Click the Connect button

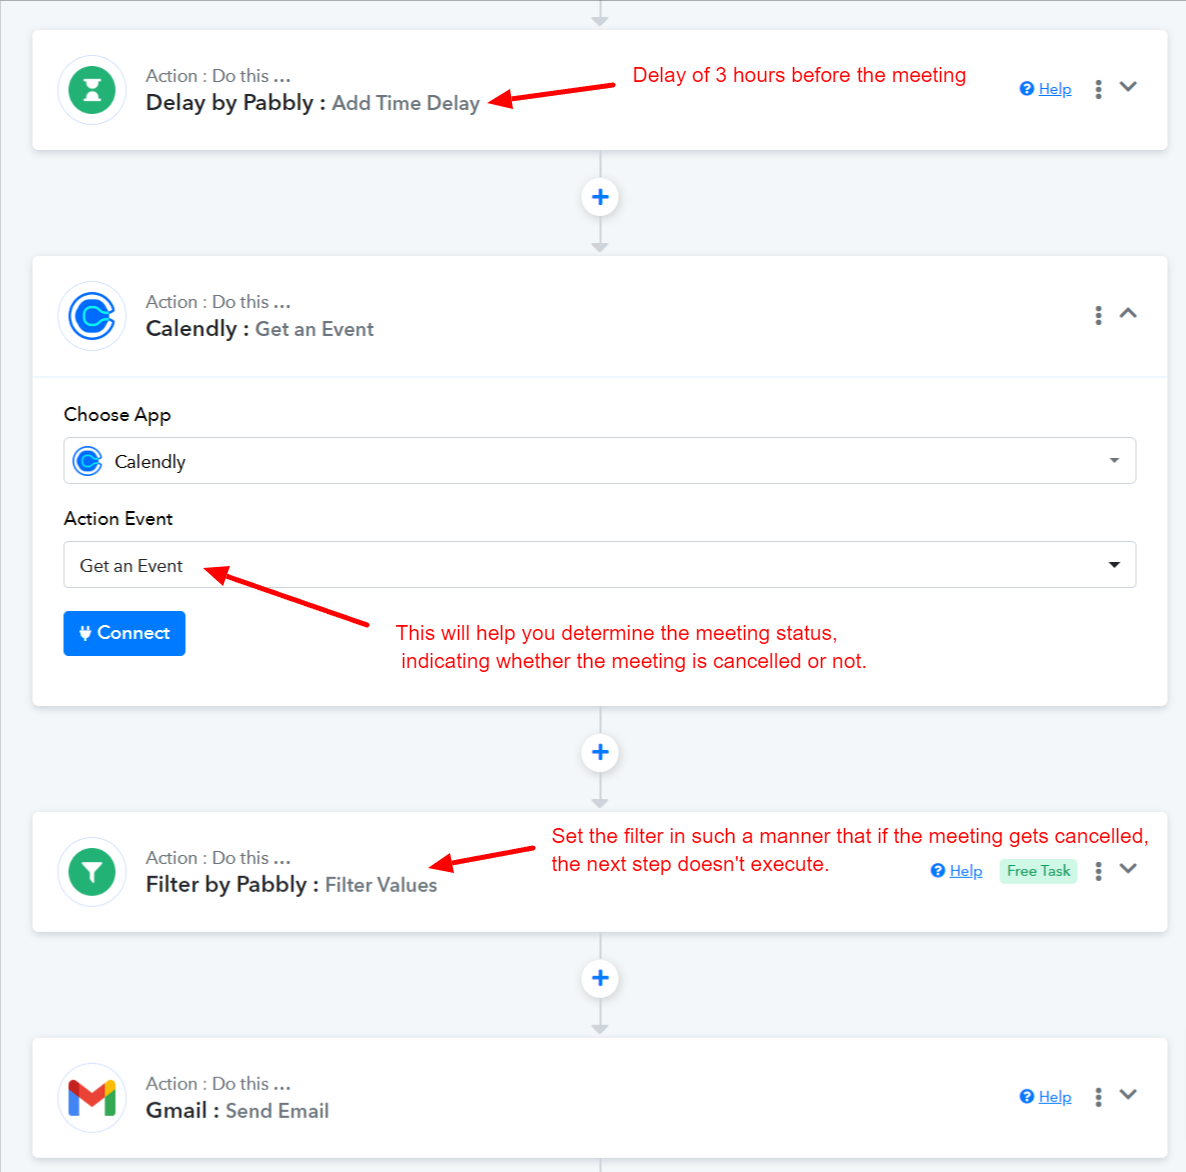[x=124, y=633]
